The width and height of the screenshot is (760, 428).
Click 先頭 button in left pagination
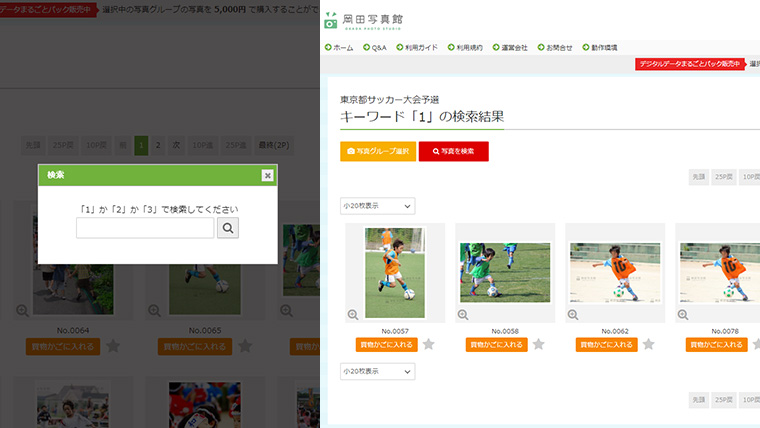click(x=33, y=145)
